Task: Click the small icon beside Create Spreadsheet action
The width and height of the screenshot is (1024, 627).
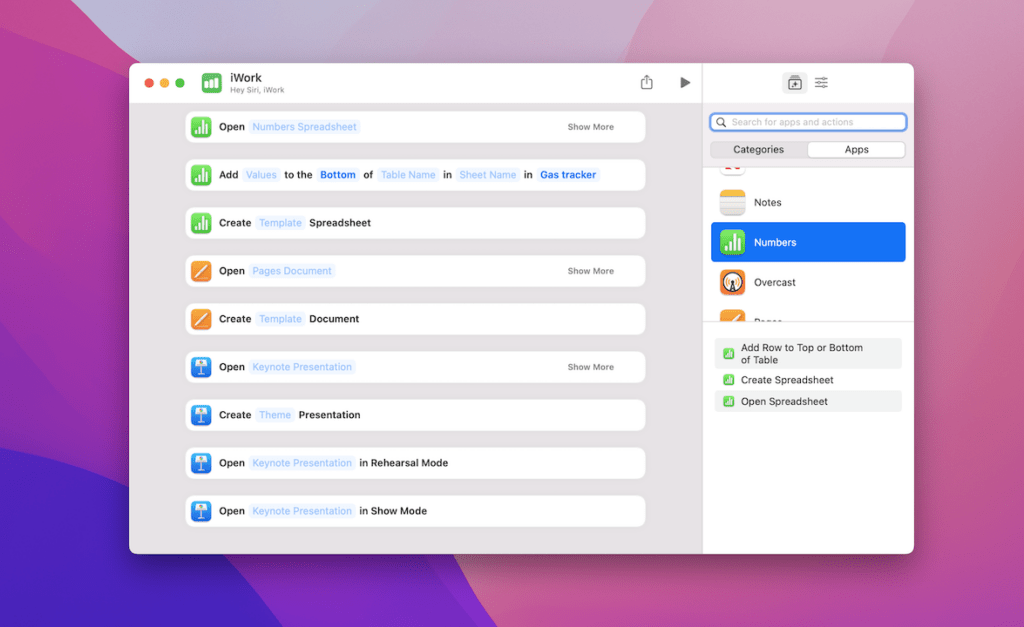Action: click(x=728, y=380)
